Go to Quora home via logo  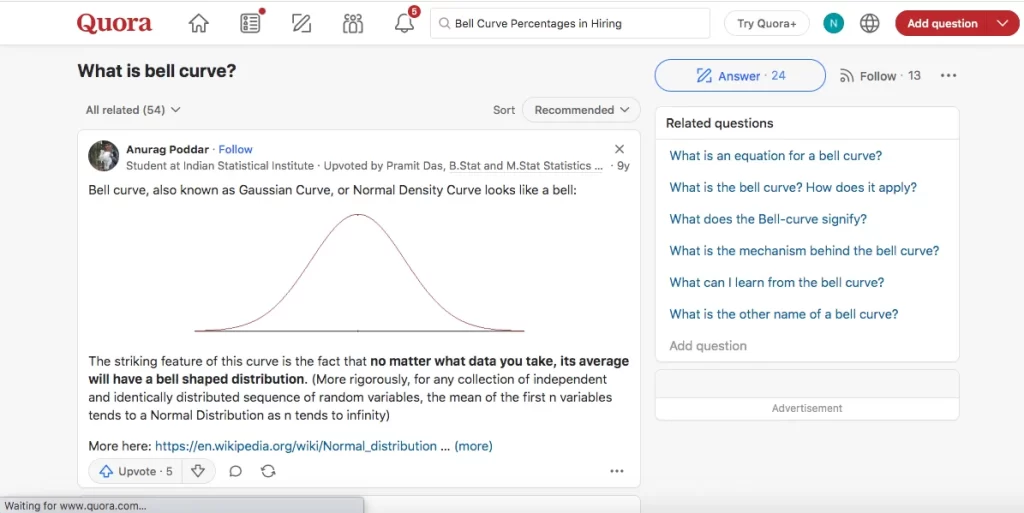pyautogui.click(x=114, y=23)
